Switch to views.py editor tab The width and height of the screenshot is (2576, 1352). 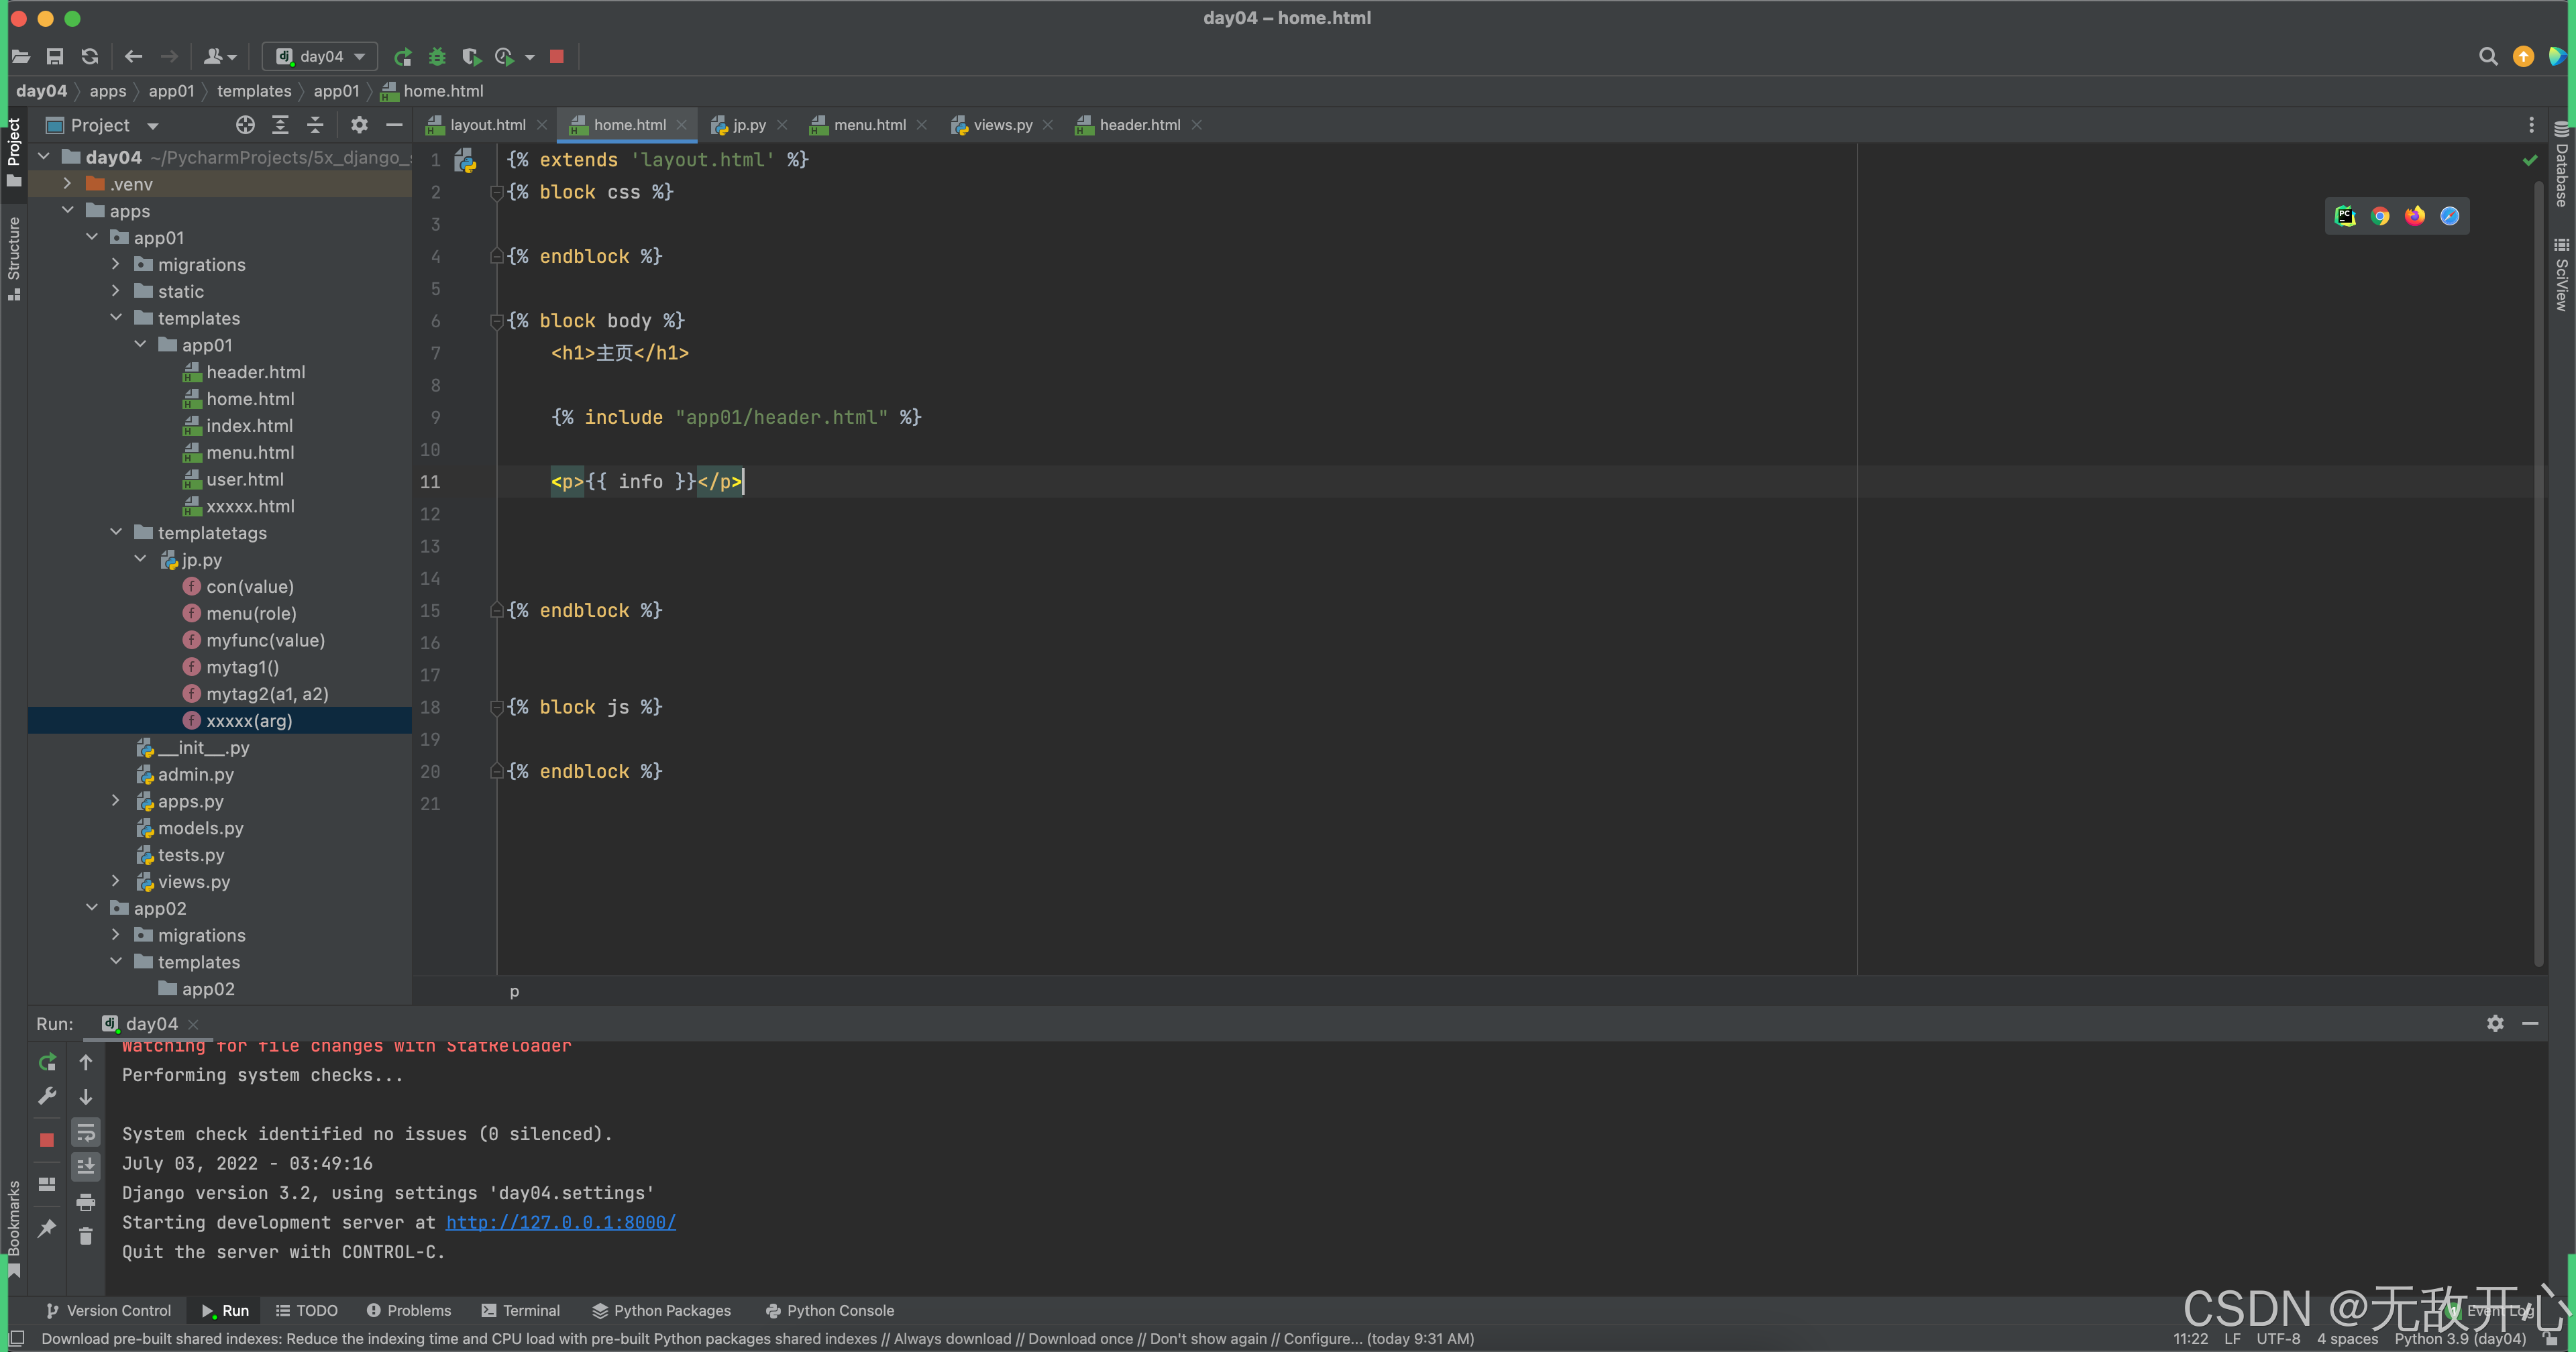pos(992,125)
